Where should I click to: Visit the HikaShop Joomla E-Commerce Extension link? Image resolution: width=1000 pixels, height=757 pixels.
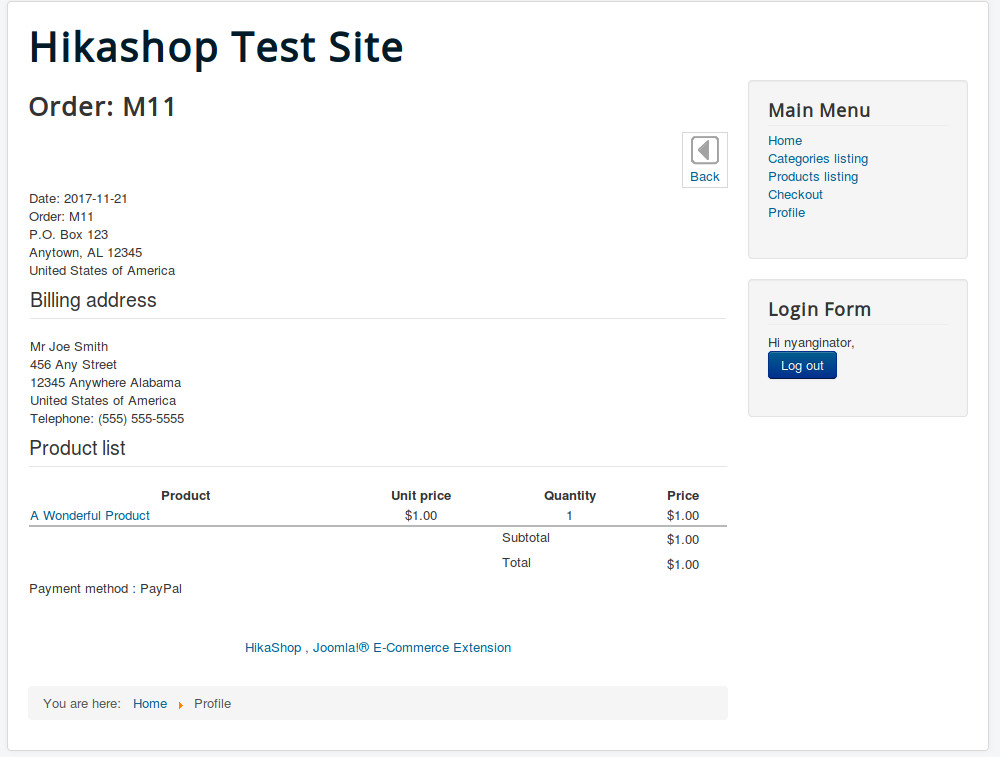tap(378, 648)
